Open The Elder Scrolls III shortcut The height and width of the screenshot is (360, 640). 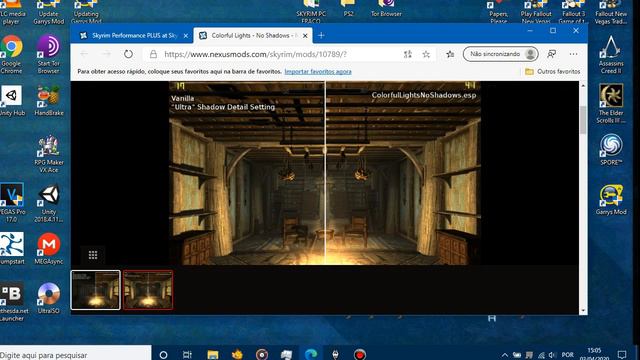[611, 103]
